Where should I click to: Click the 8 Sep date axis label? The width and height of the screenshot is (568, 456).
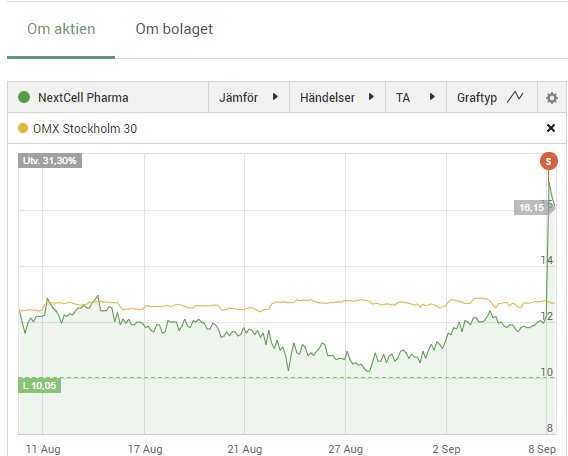click(542, 449)
